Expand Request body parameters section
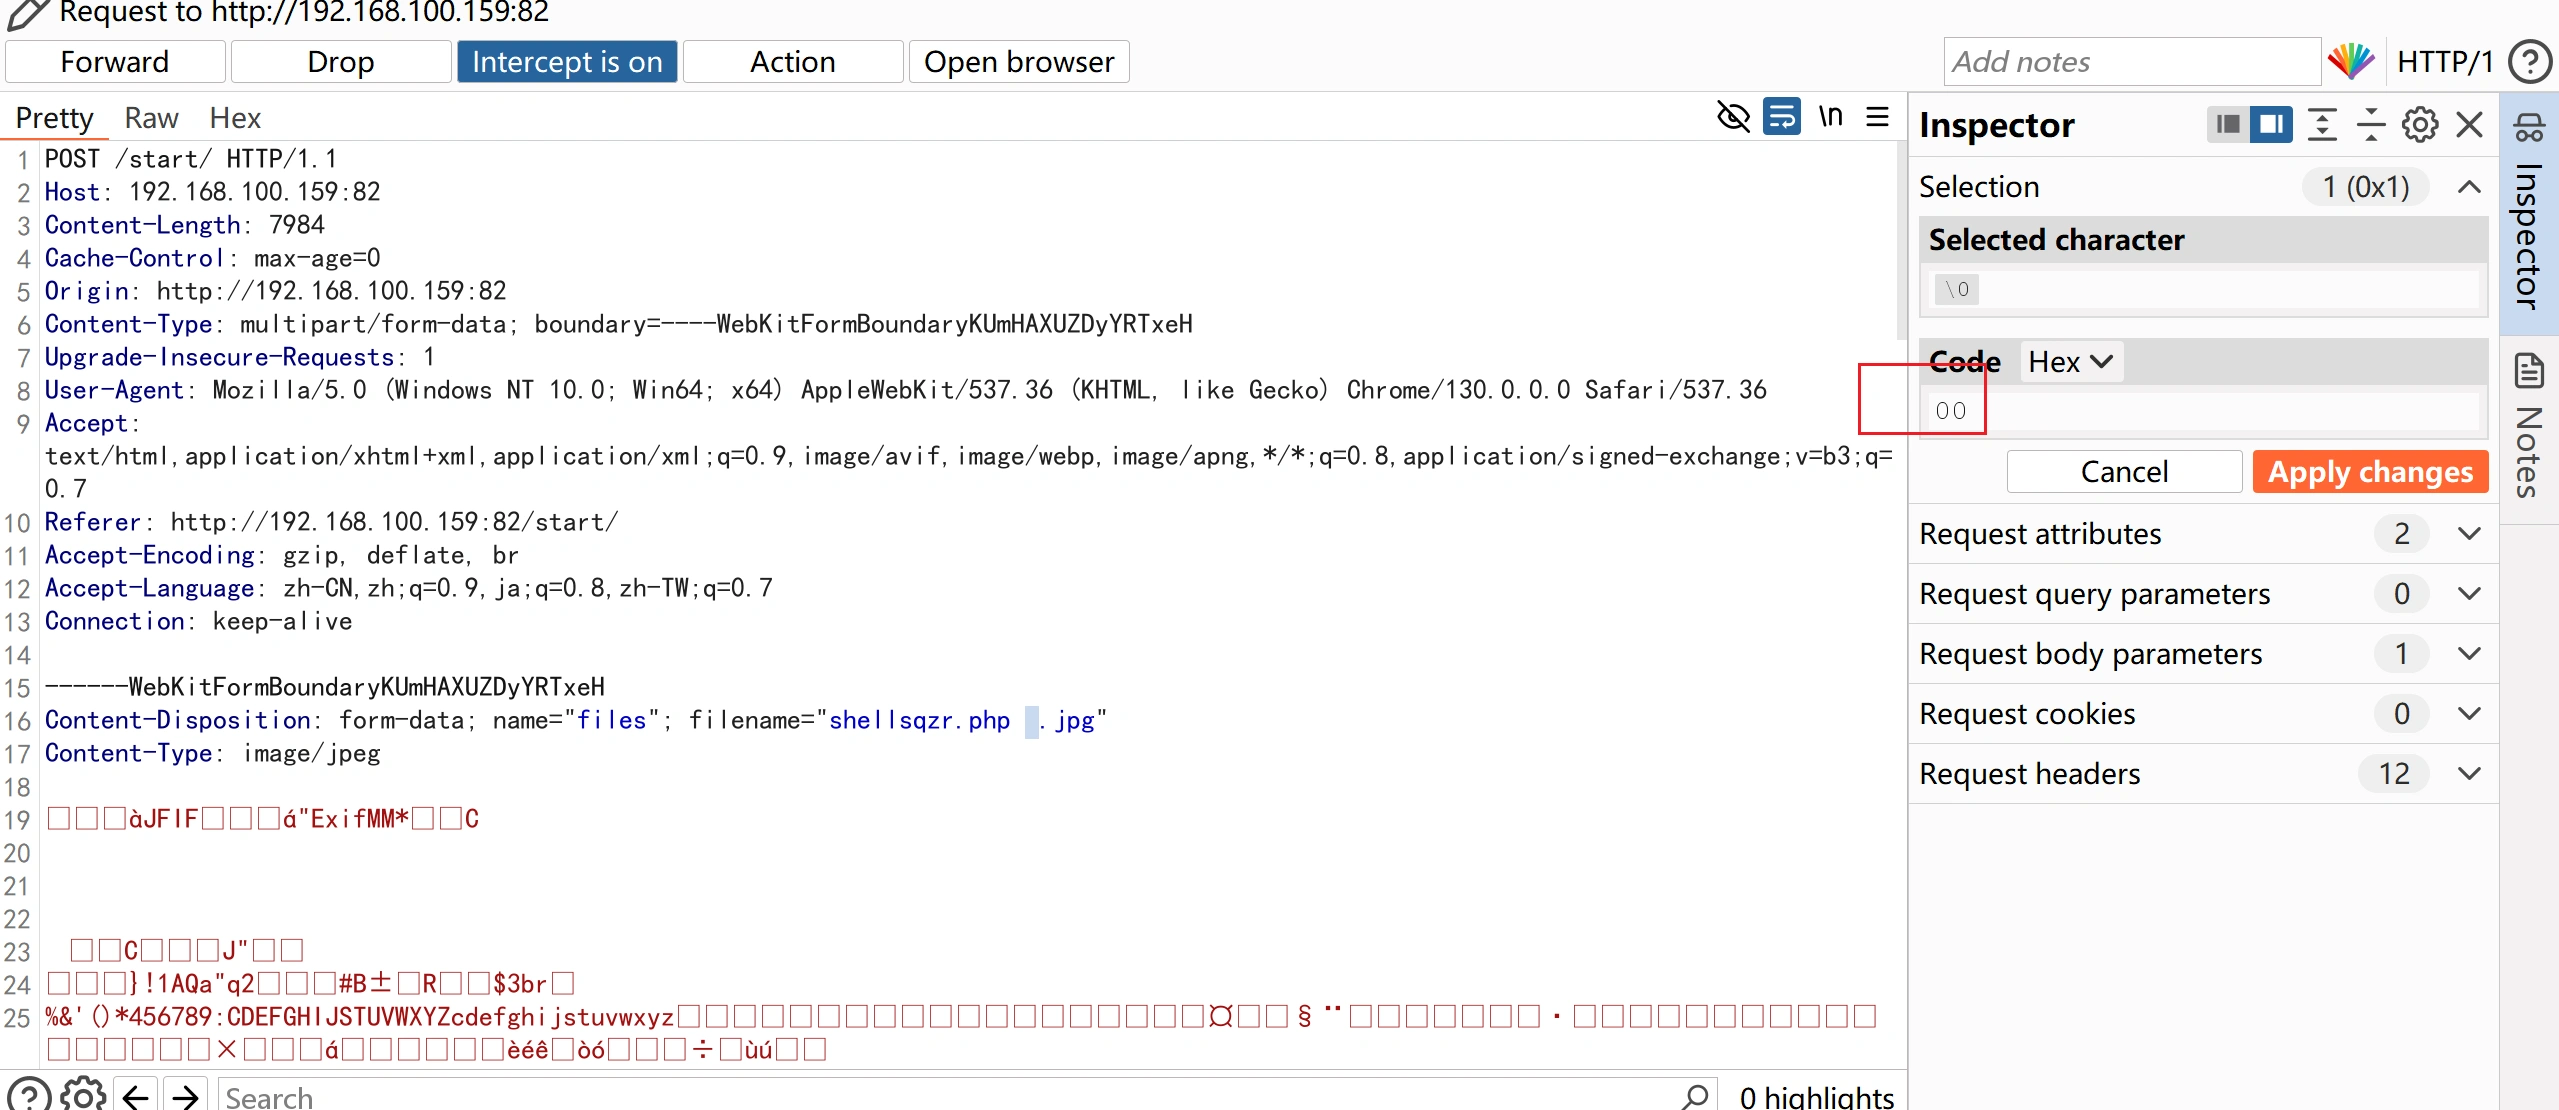This screenshot has width=2559, height=1110. pos(2468,653)
